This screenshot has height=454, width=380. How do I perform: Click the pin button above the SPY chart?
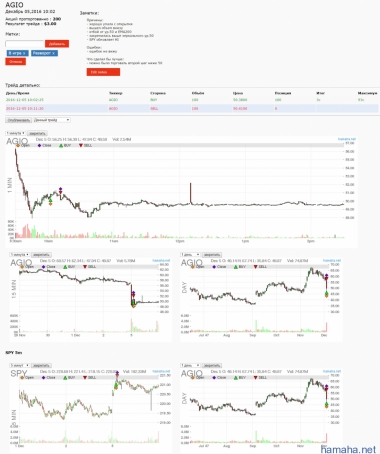coord(41,366)
